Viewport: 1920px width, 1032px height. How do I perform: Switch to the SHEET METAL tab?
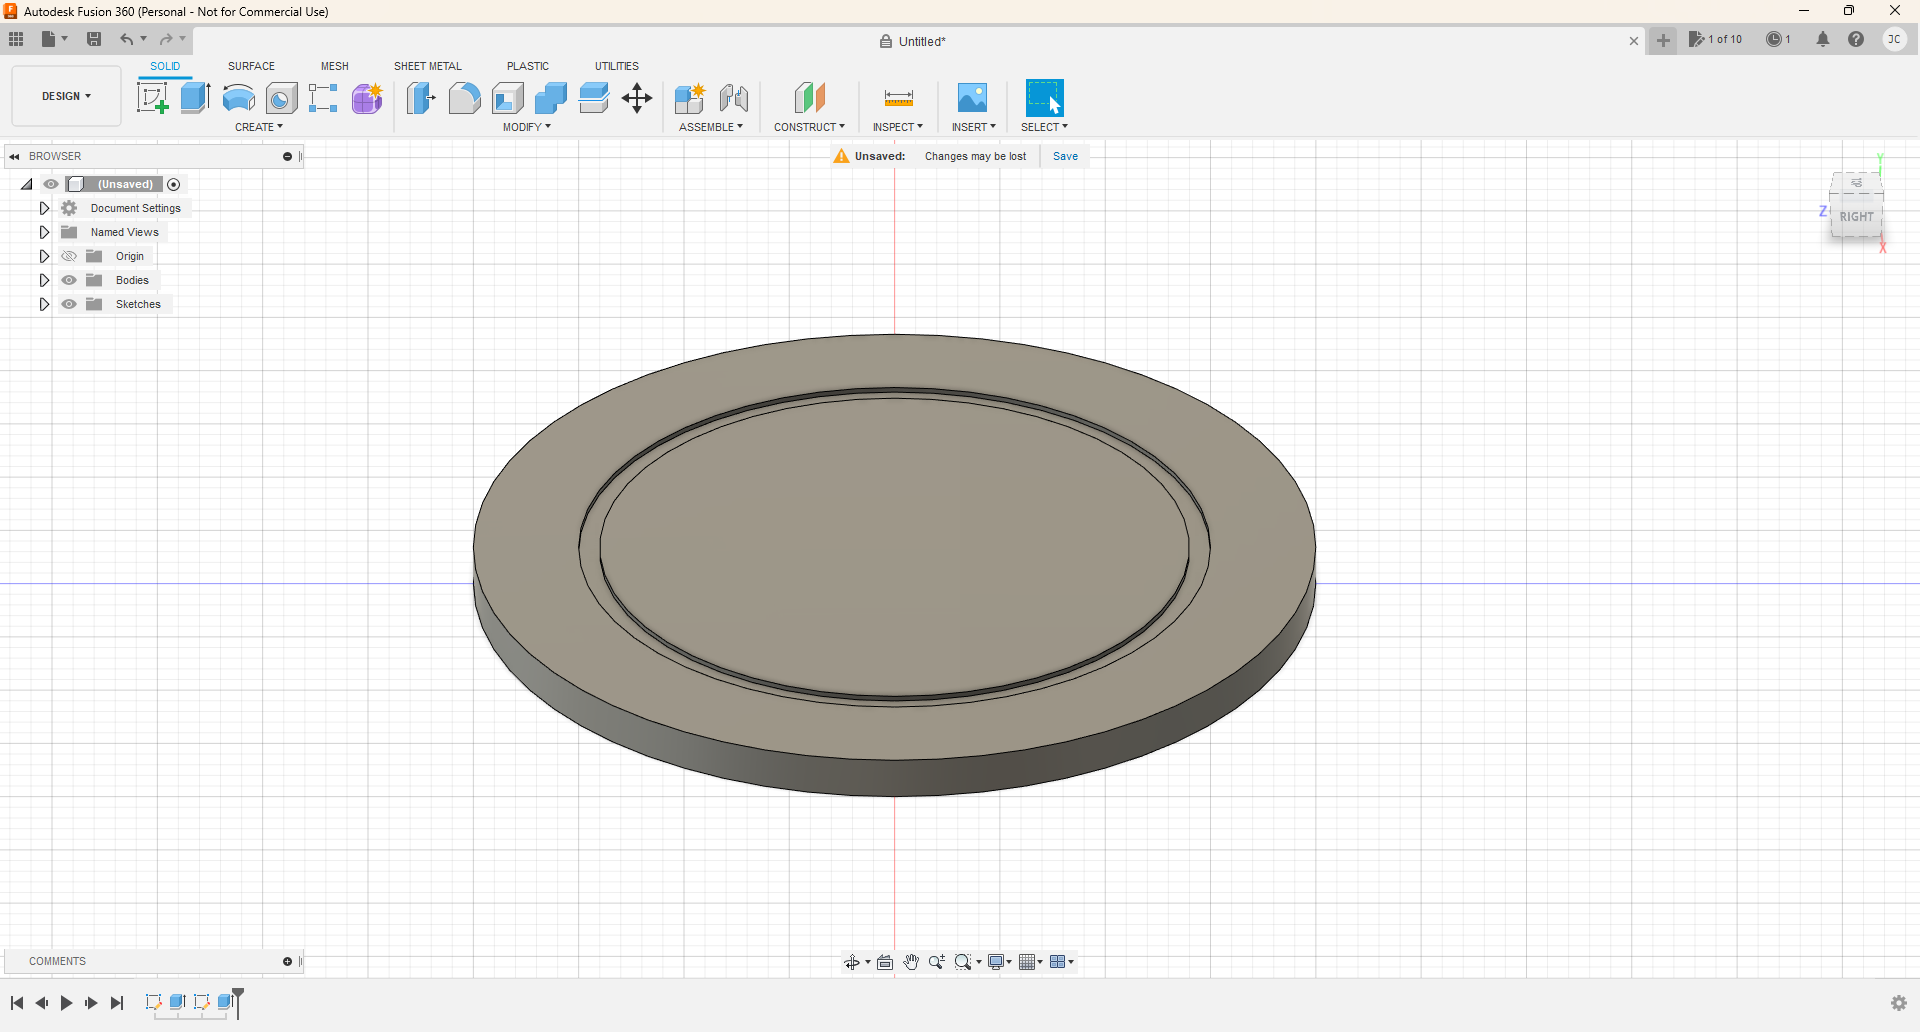(x=427, y=66)
